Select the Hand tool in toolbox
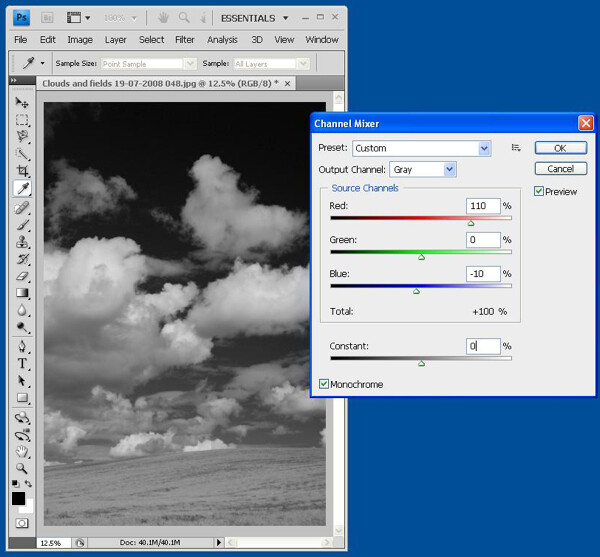Viewport: 600px width, 557px height. pyautogui.click(x=22, y=451)
